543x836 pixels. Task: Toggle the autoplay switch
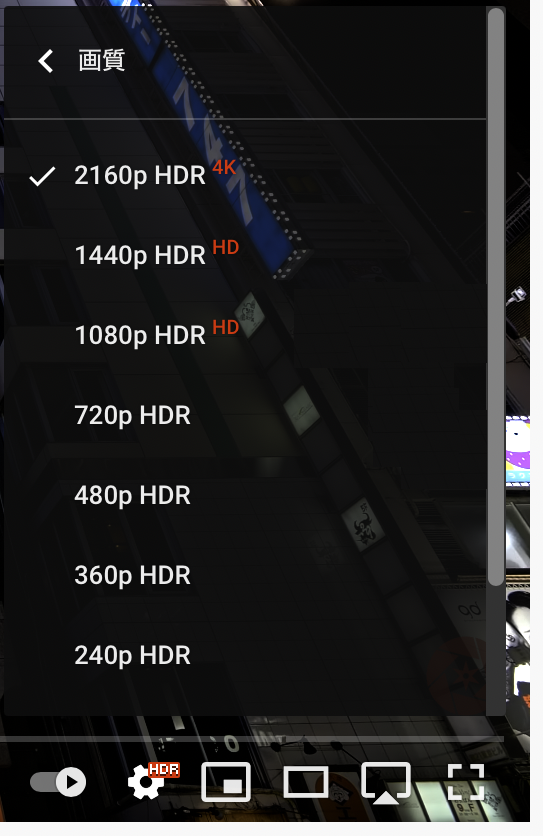58,782
